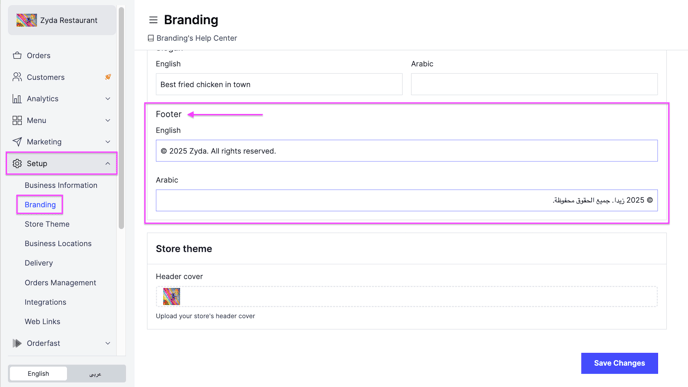Open Business Locations in sidebar

(58, 244)
